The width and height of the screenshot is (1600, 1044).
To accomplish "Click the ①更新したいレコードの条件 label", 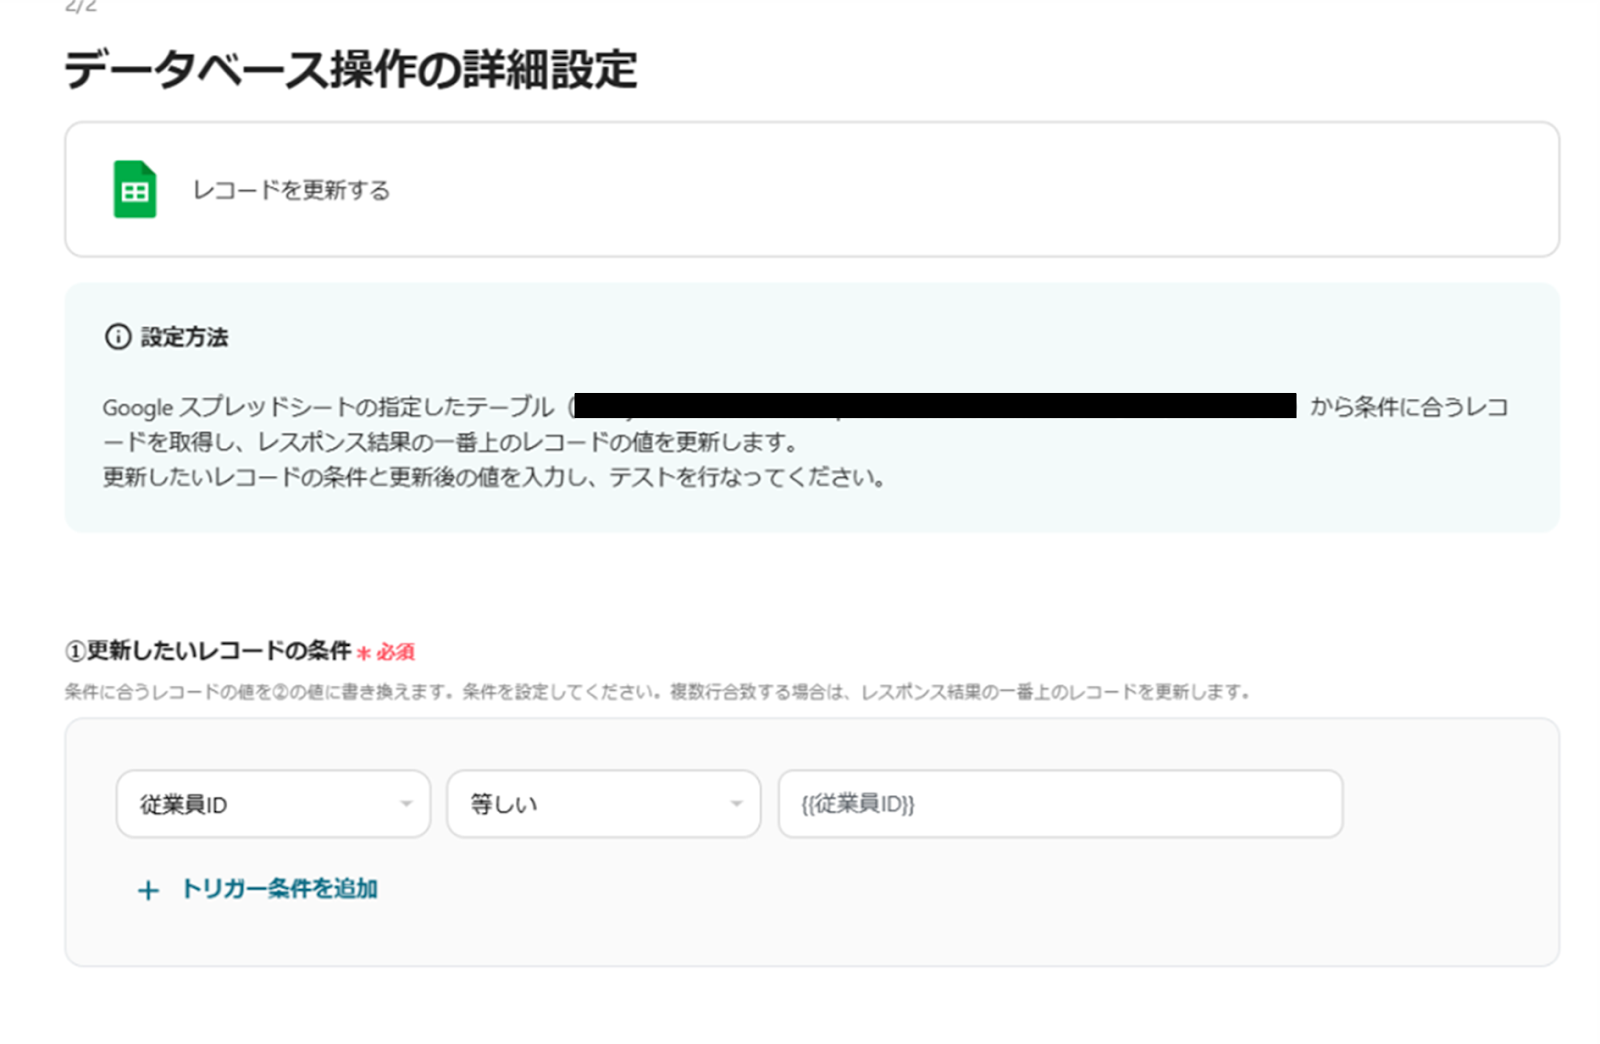I will (208, 651).
